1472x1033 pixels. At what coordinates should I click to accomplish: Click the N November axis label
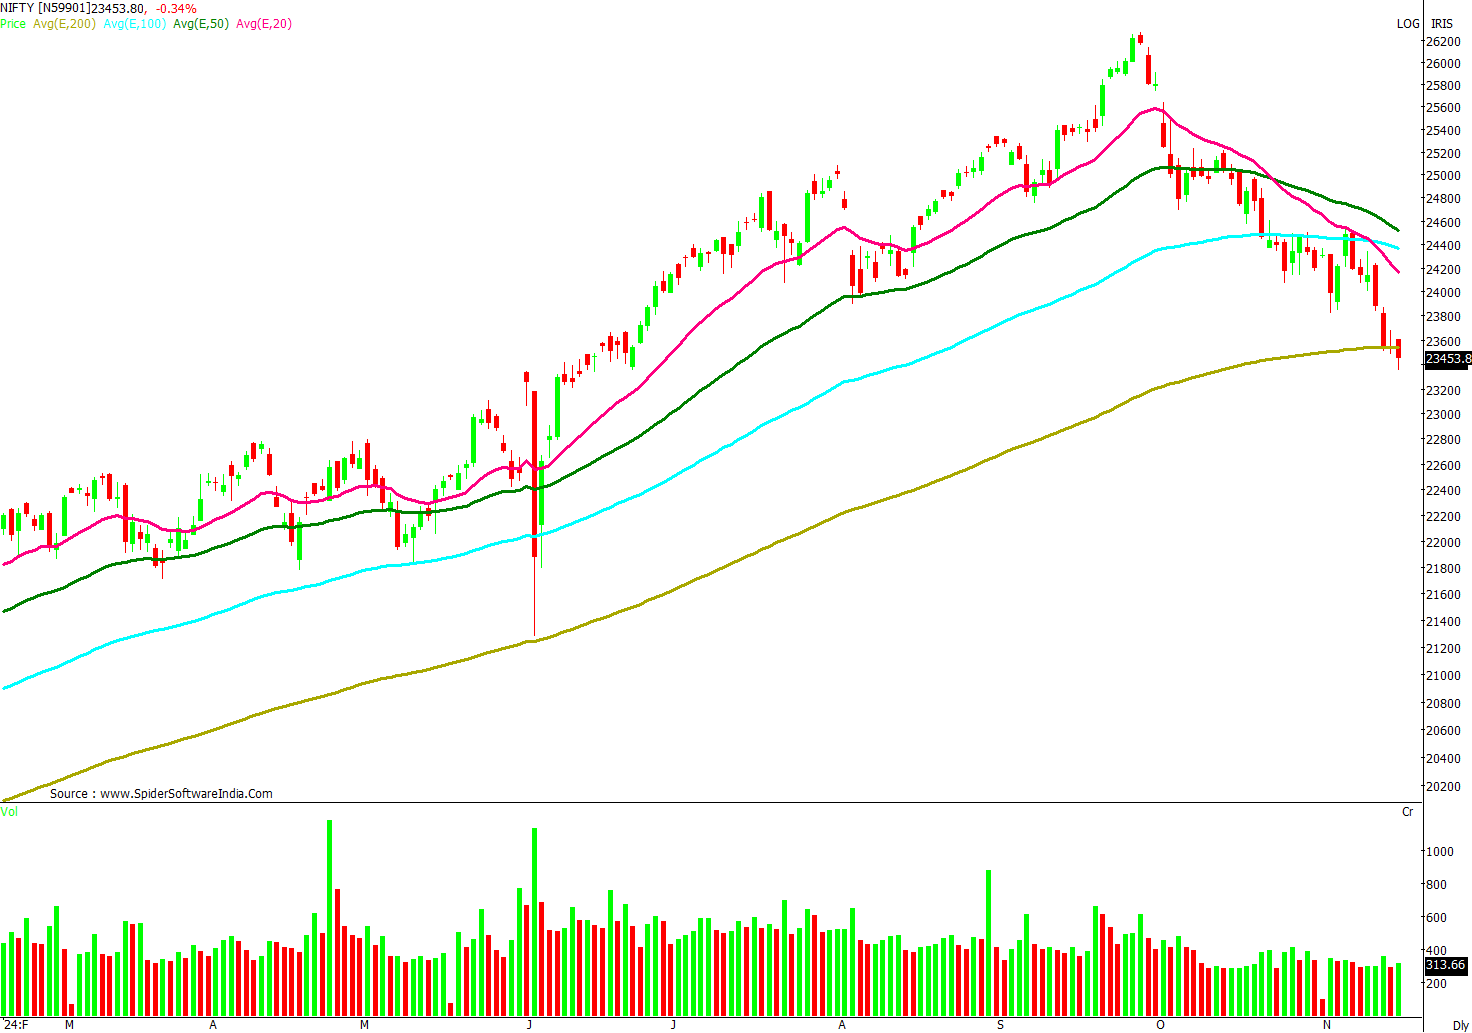tap(1327, 1025)
